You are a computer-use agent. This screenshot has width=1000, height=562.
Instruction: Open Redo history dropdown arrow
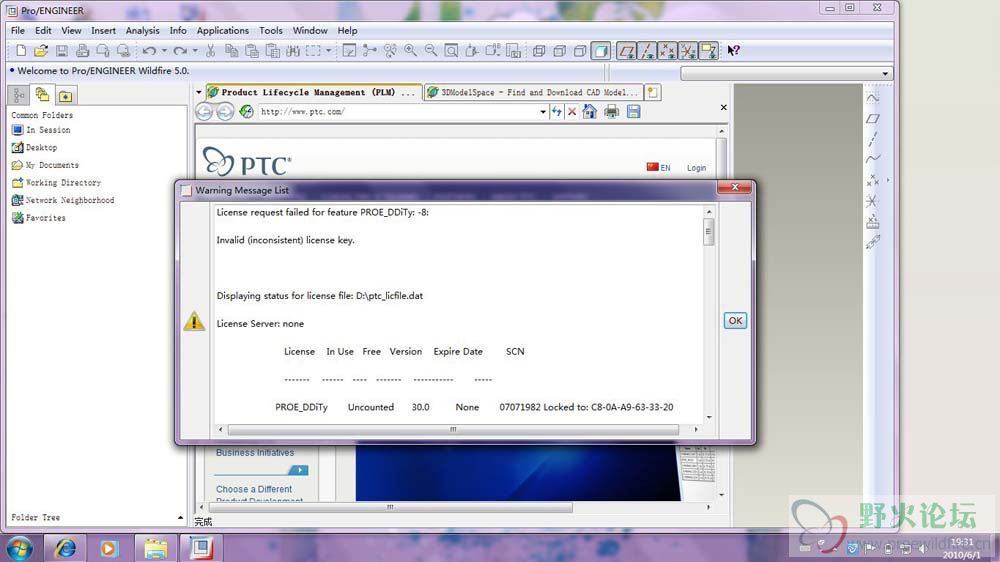point(195,50)
